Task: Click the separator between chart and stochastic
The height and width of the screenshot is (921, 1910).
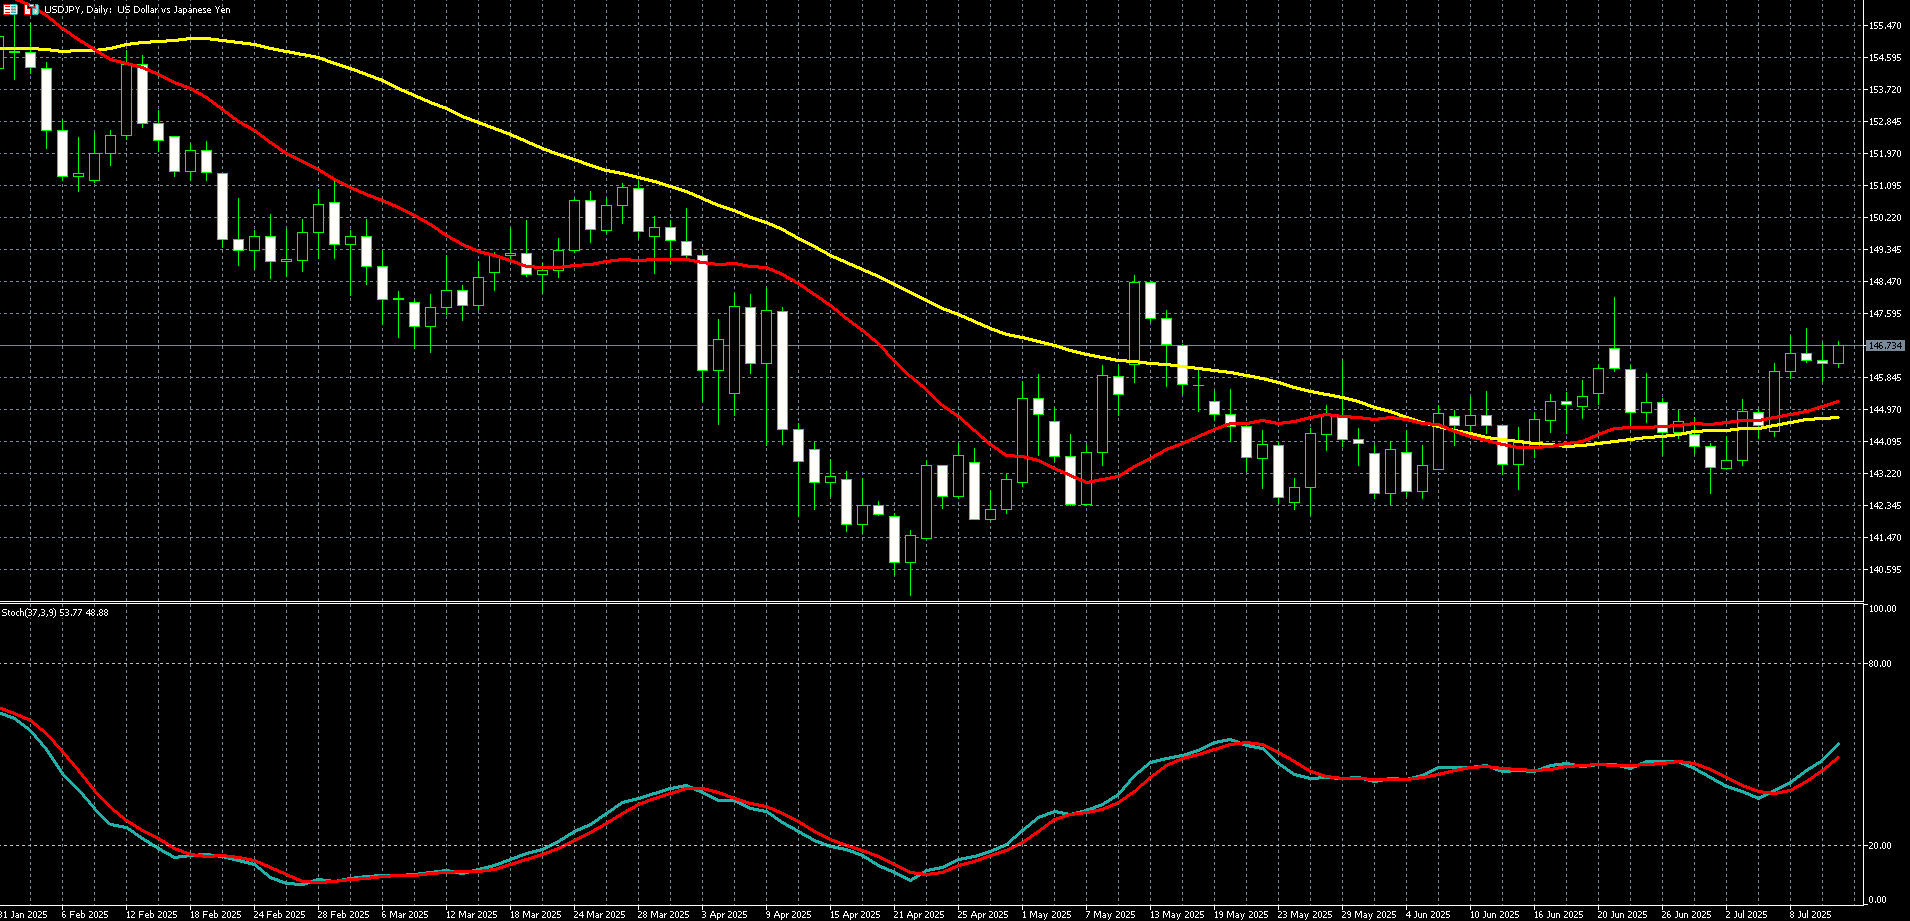Action: point(930,602)
